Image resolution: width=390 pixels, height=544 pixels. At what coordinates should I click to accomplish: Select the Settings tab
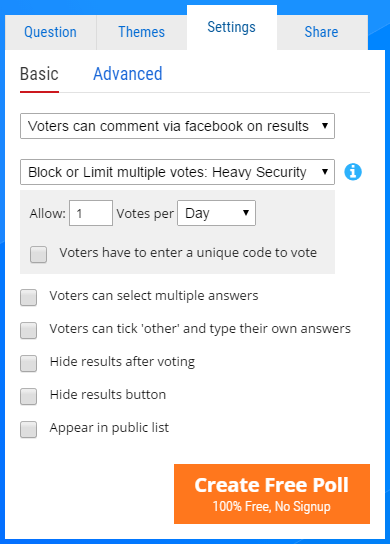point(232,27)
